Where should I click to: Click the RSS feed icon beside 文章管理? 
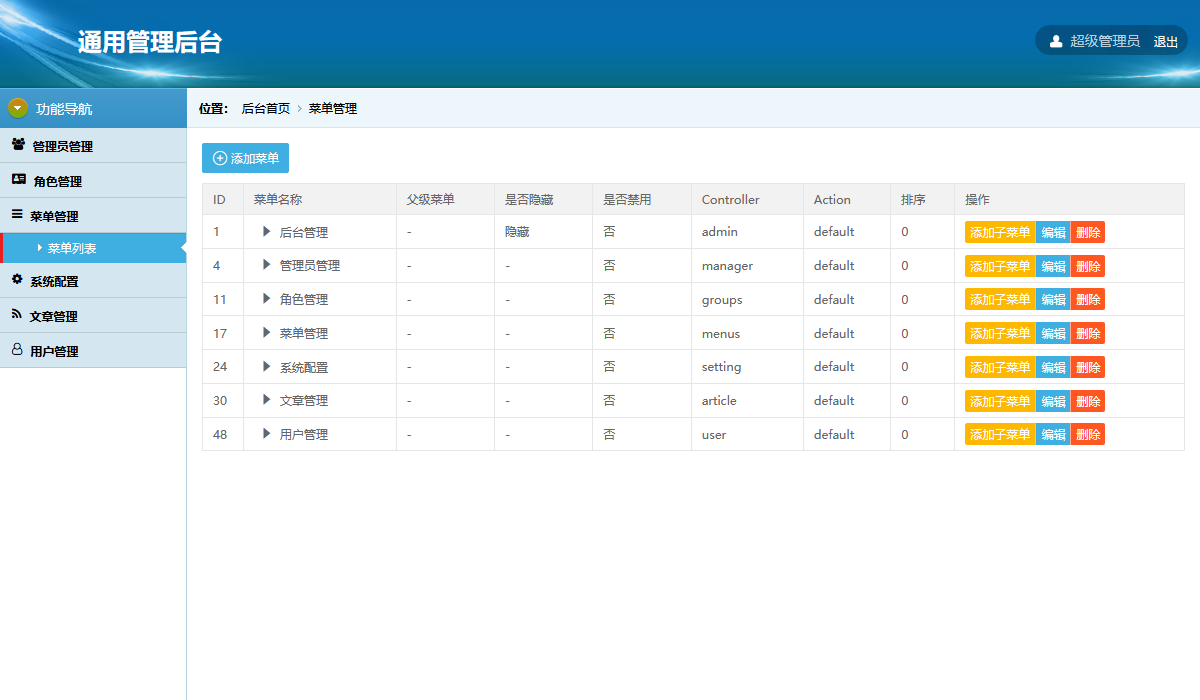click(x=17, y=315)
